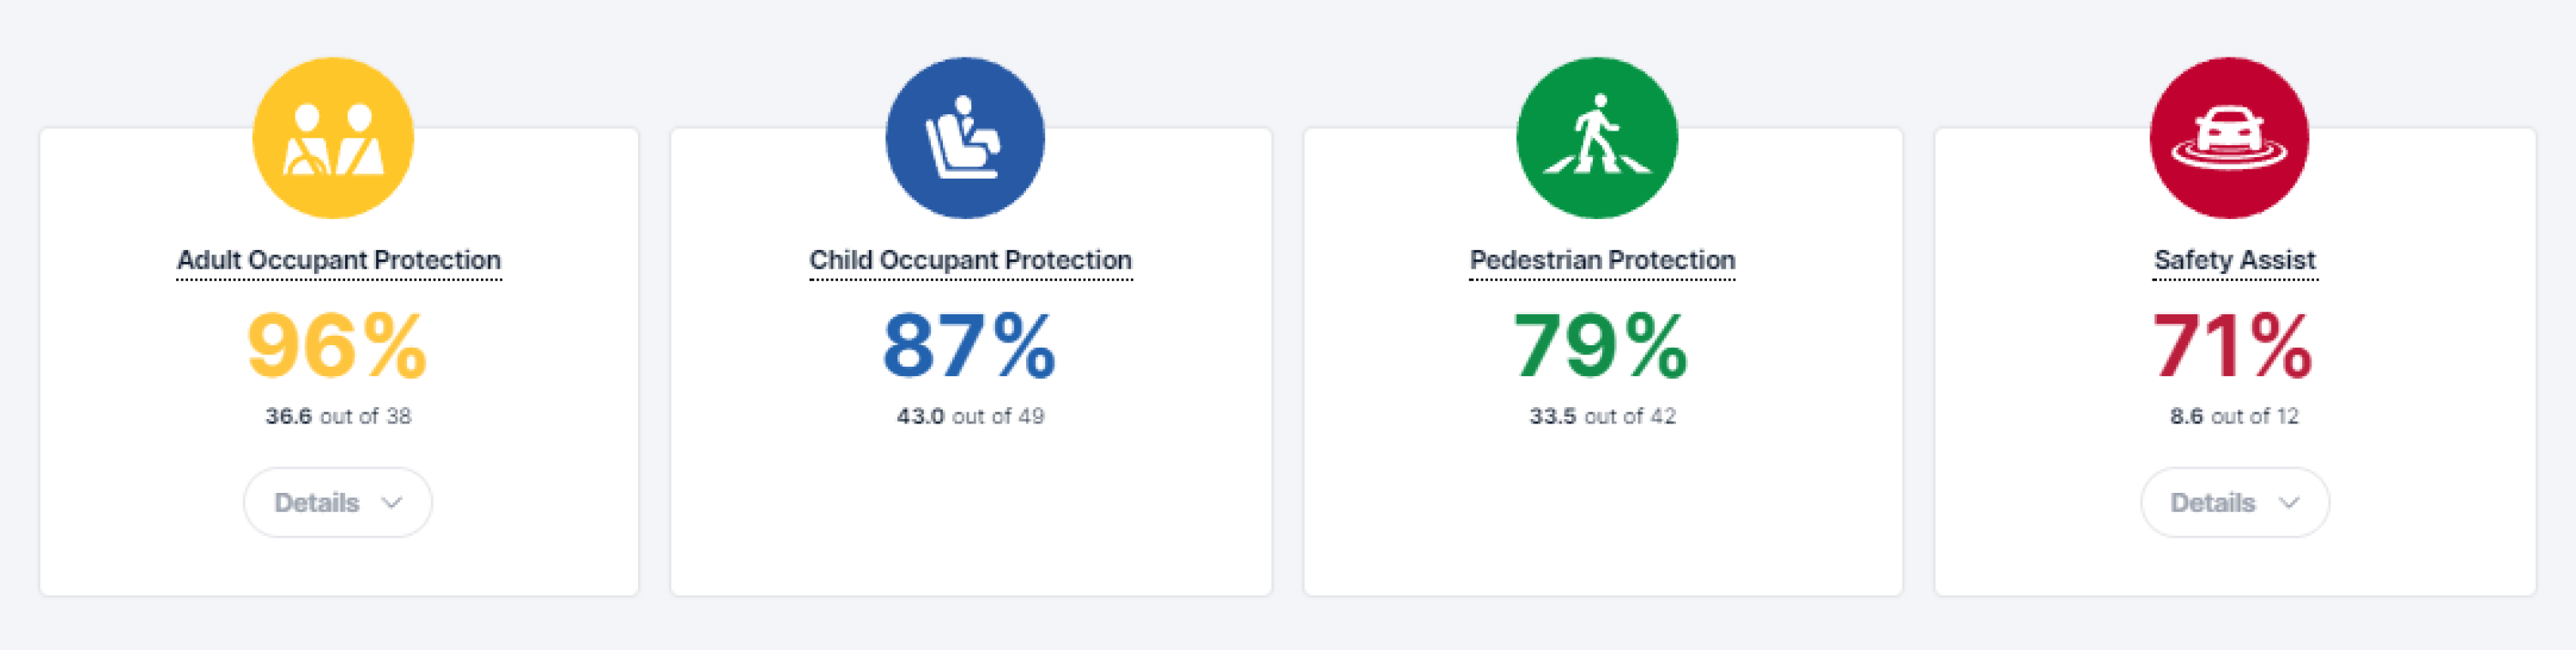Image resolution: width=2576 pixels, height=650 pixels.
Task: Open the Safety Assist title link
Action: point(2234,260)
